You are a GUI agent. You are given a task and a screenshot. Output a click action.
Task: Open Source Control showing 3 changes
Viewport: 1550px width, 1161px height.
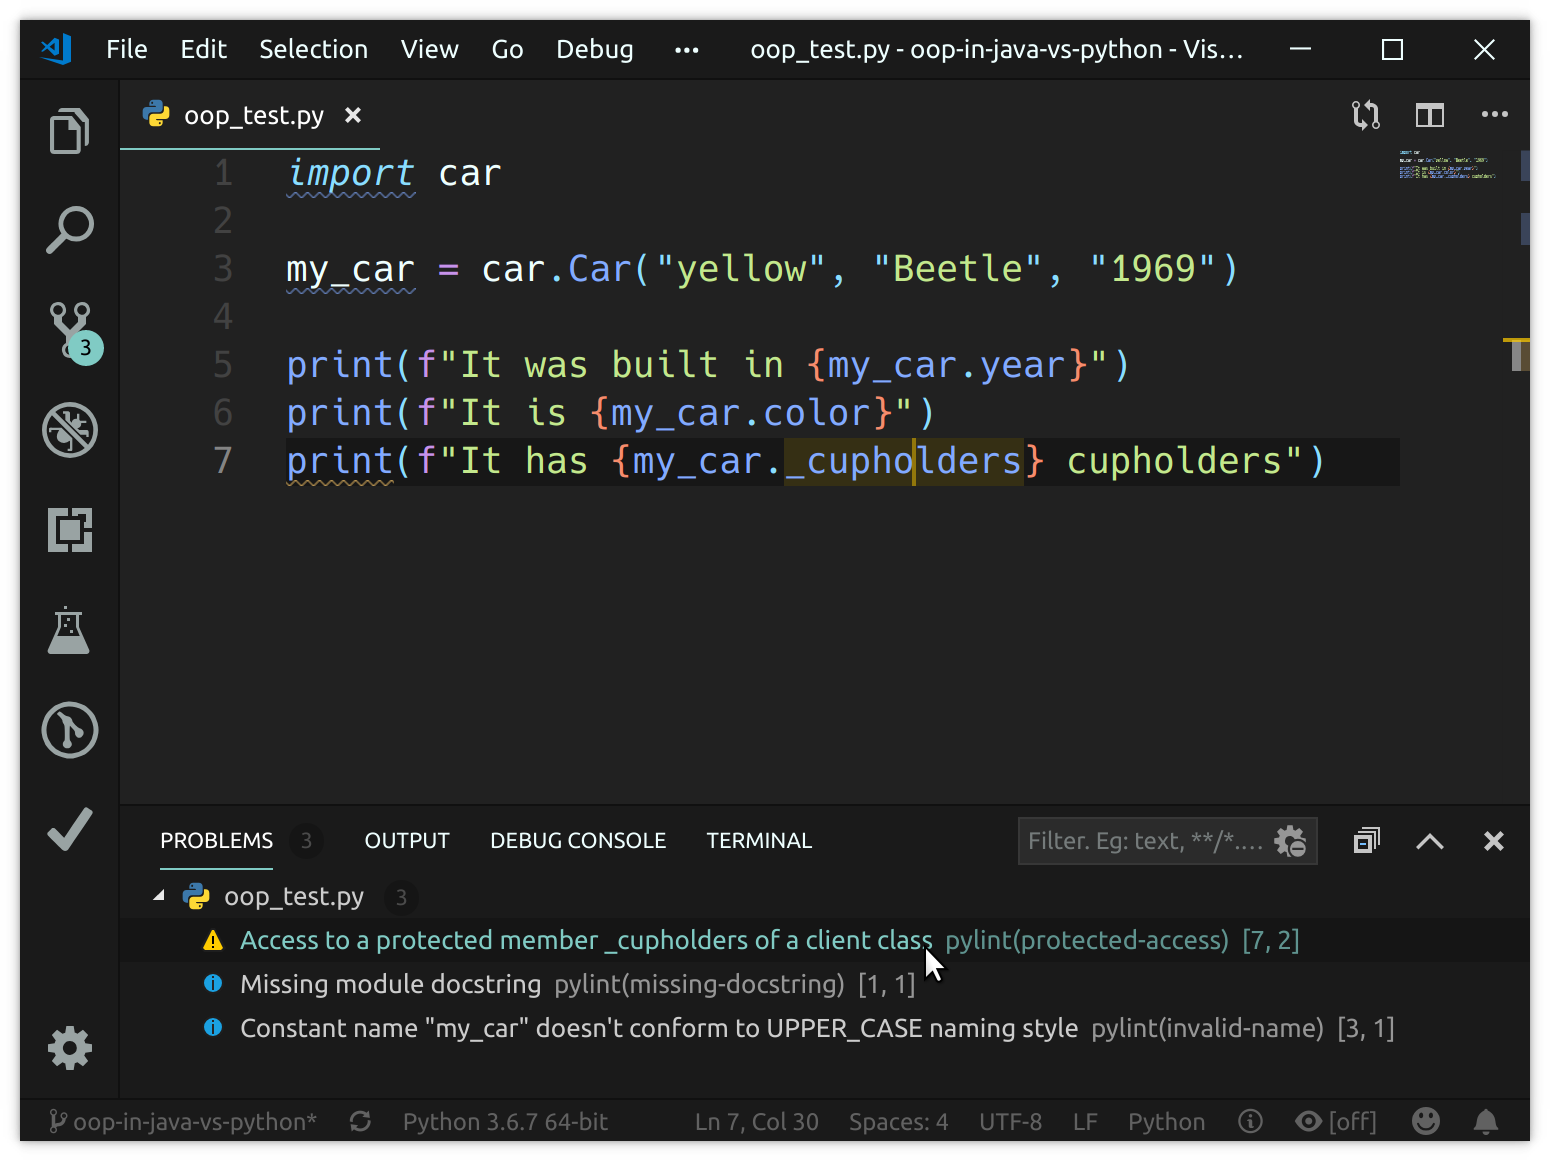pyautogui.click(x=69, y=330)
